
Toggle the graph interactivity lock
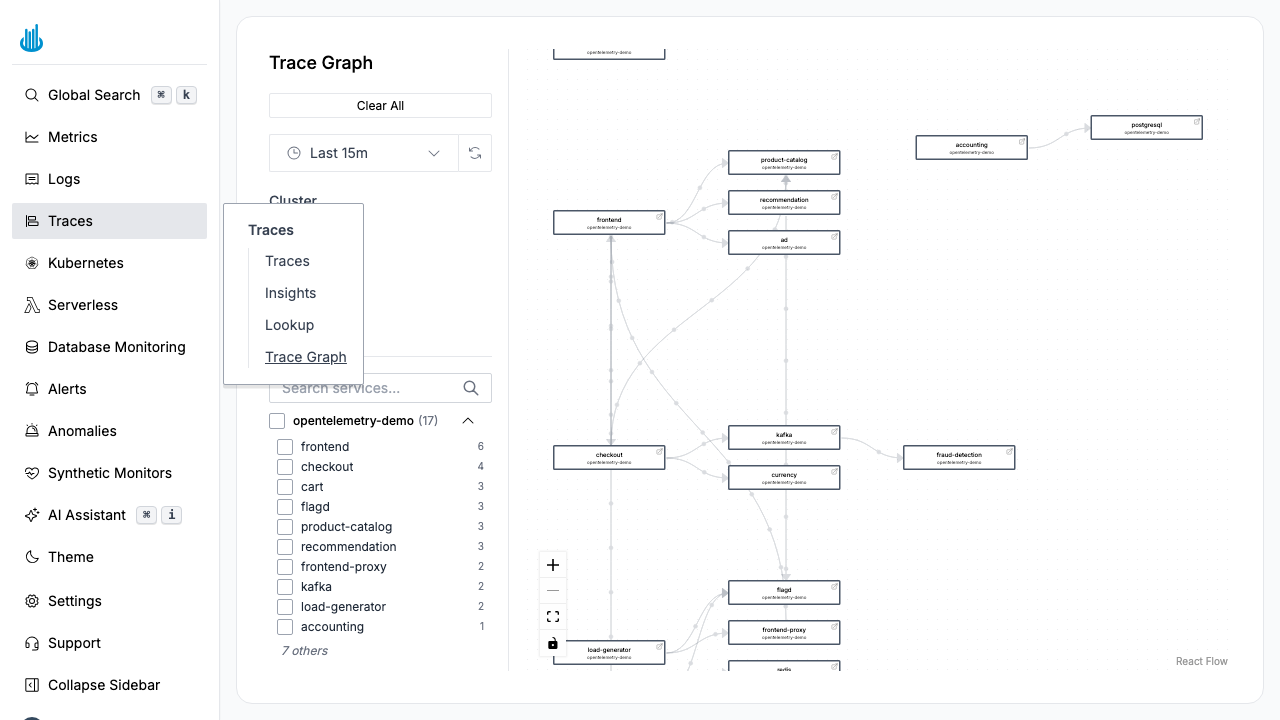(553, 644)
